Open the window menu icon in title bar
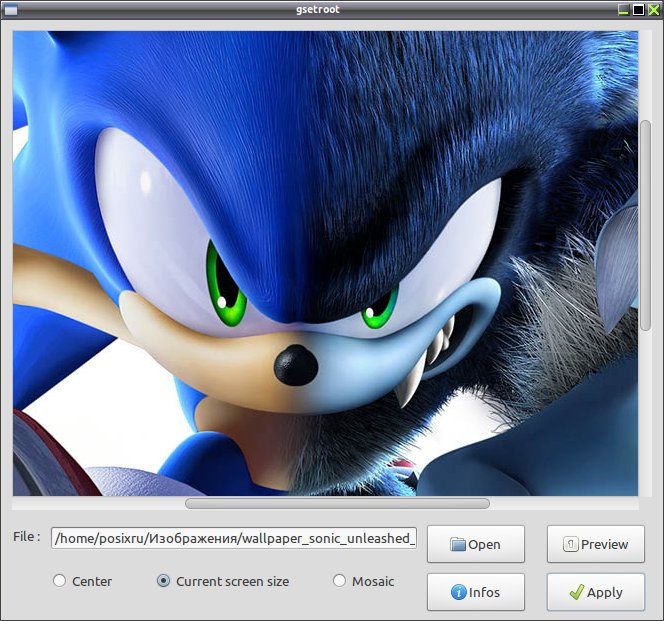Image resolution: width=664 pixels, height=621 pixels. [11, 9]
